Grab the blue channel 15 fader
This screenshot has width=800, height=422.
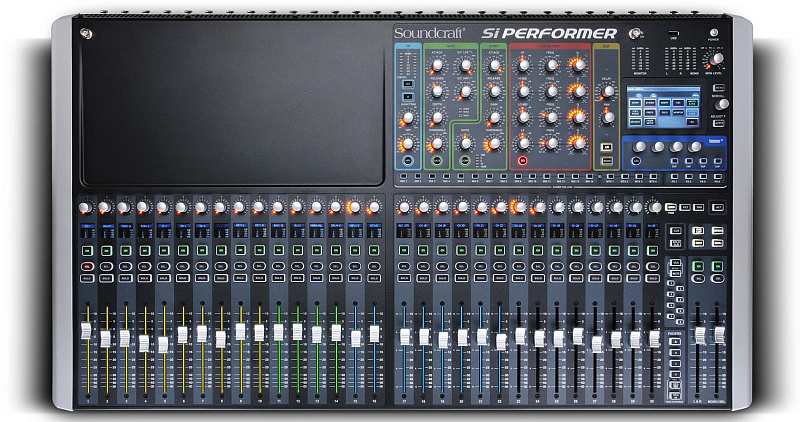356,338
